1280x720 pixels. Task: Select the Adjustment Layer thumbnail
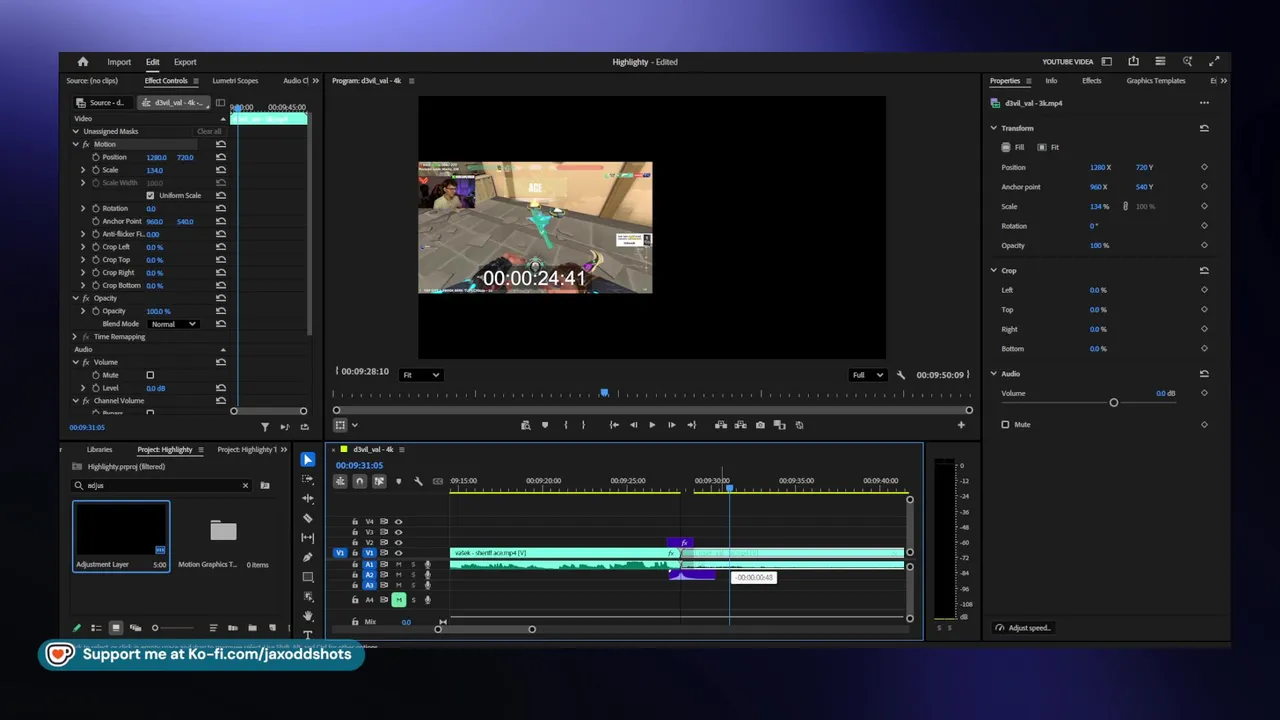[x=121, y=530]
